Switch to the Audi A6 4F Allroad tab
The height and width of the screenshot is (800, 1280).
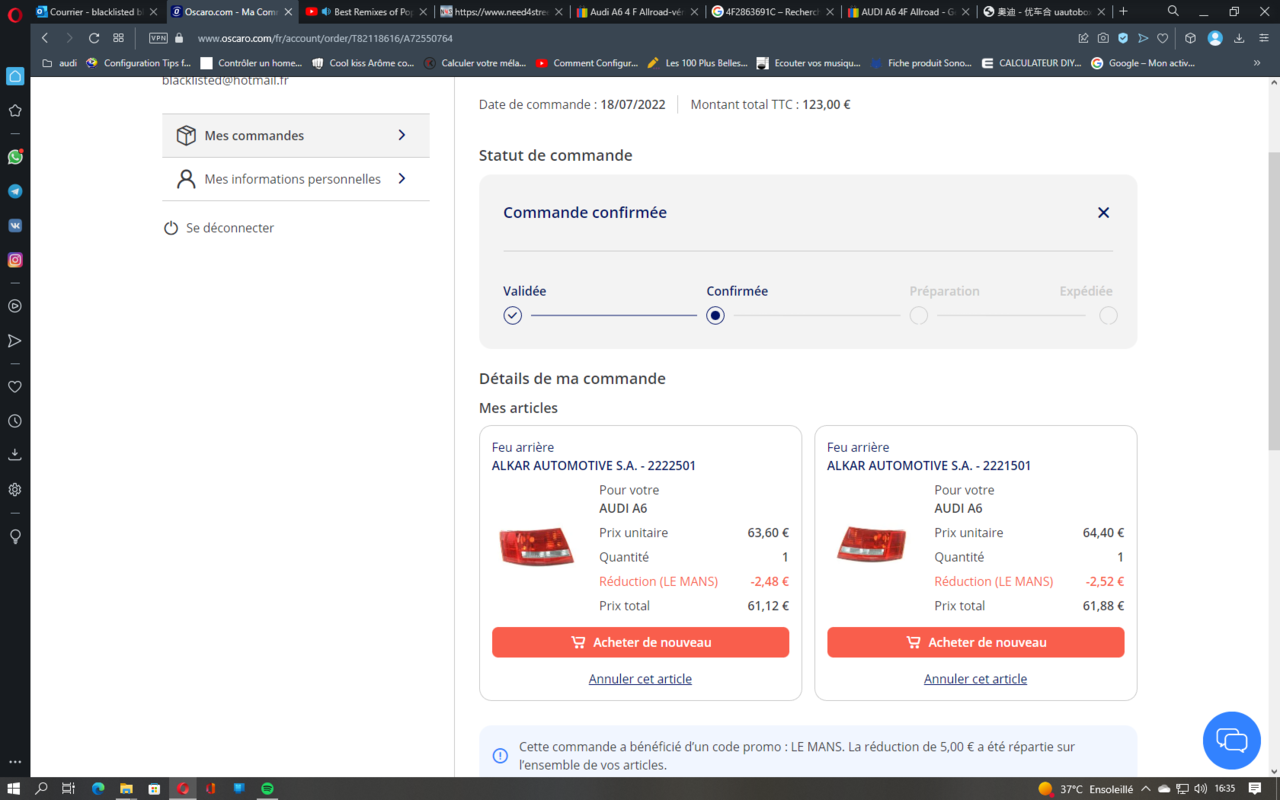[636, 12]
